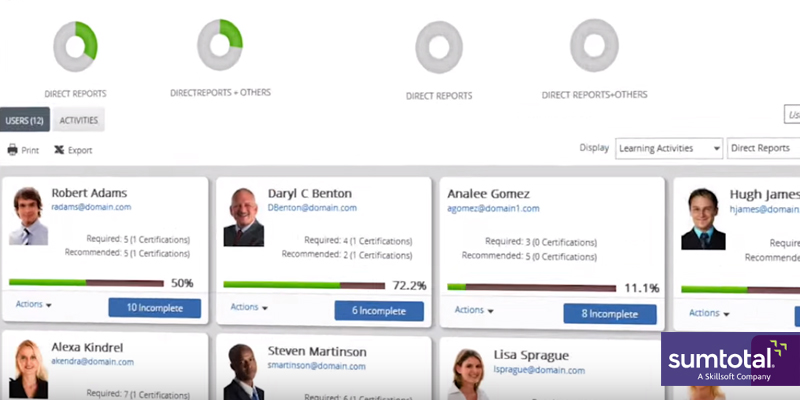The height and width of the screenshot is (400, 800).
Task: Expand Actions menu for Analee Gomez
Action: click(x=474, y=310)
